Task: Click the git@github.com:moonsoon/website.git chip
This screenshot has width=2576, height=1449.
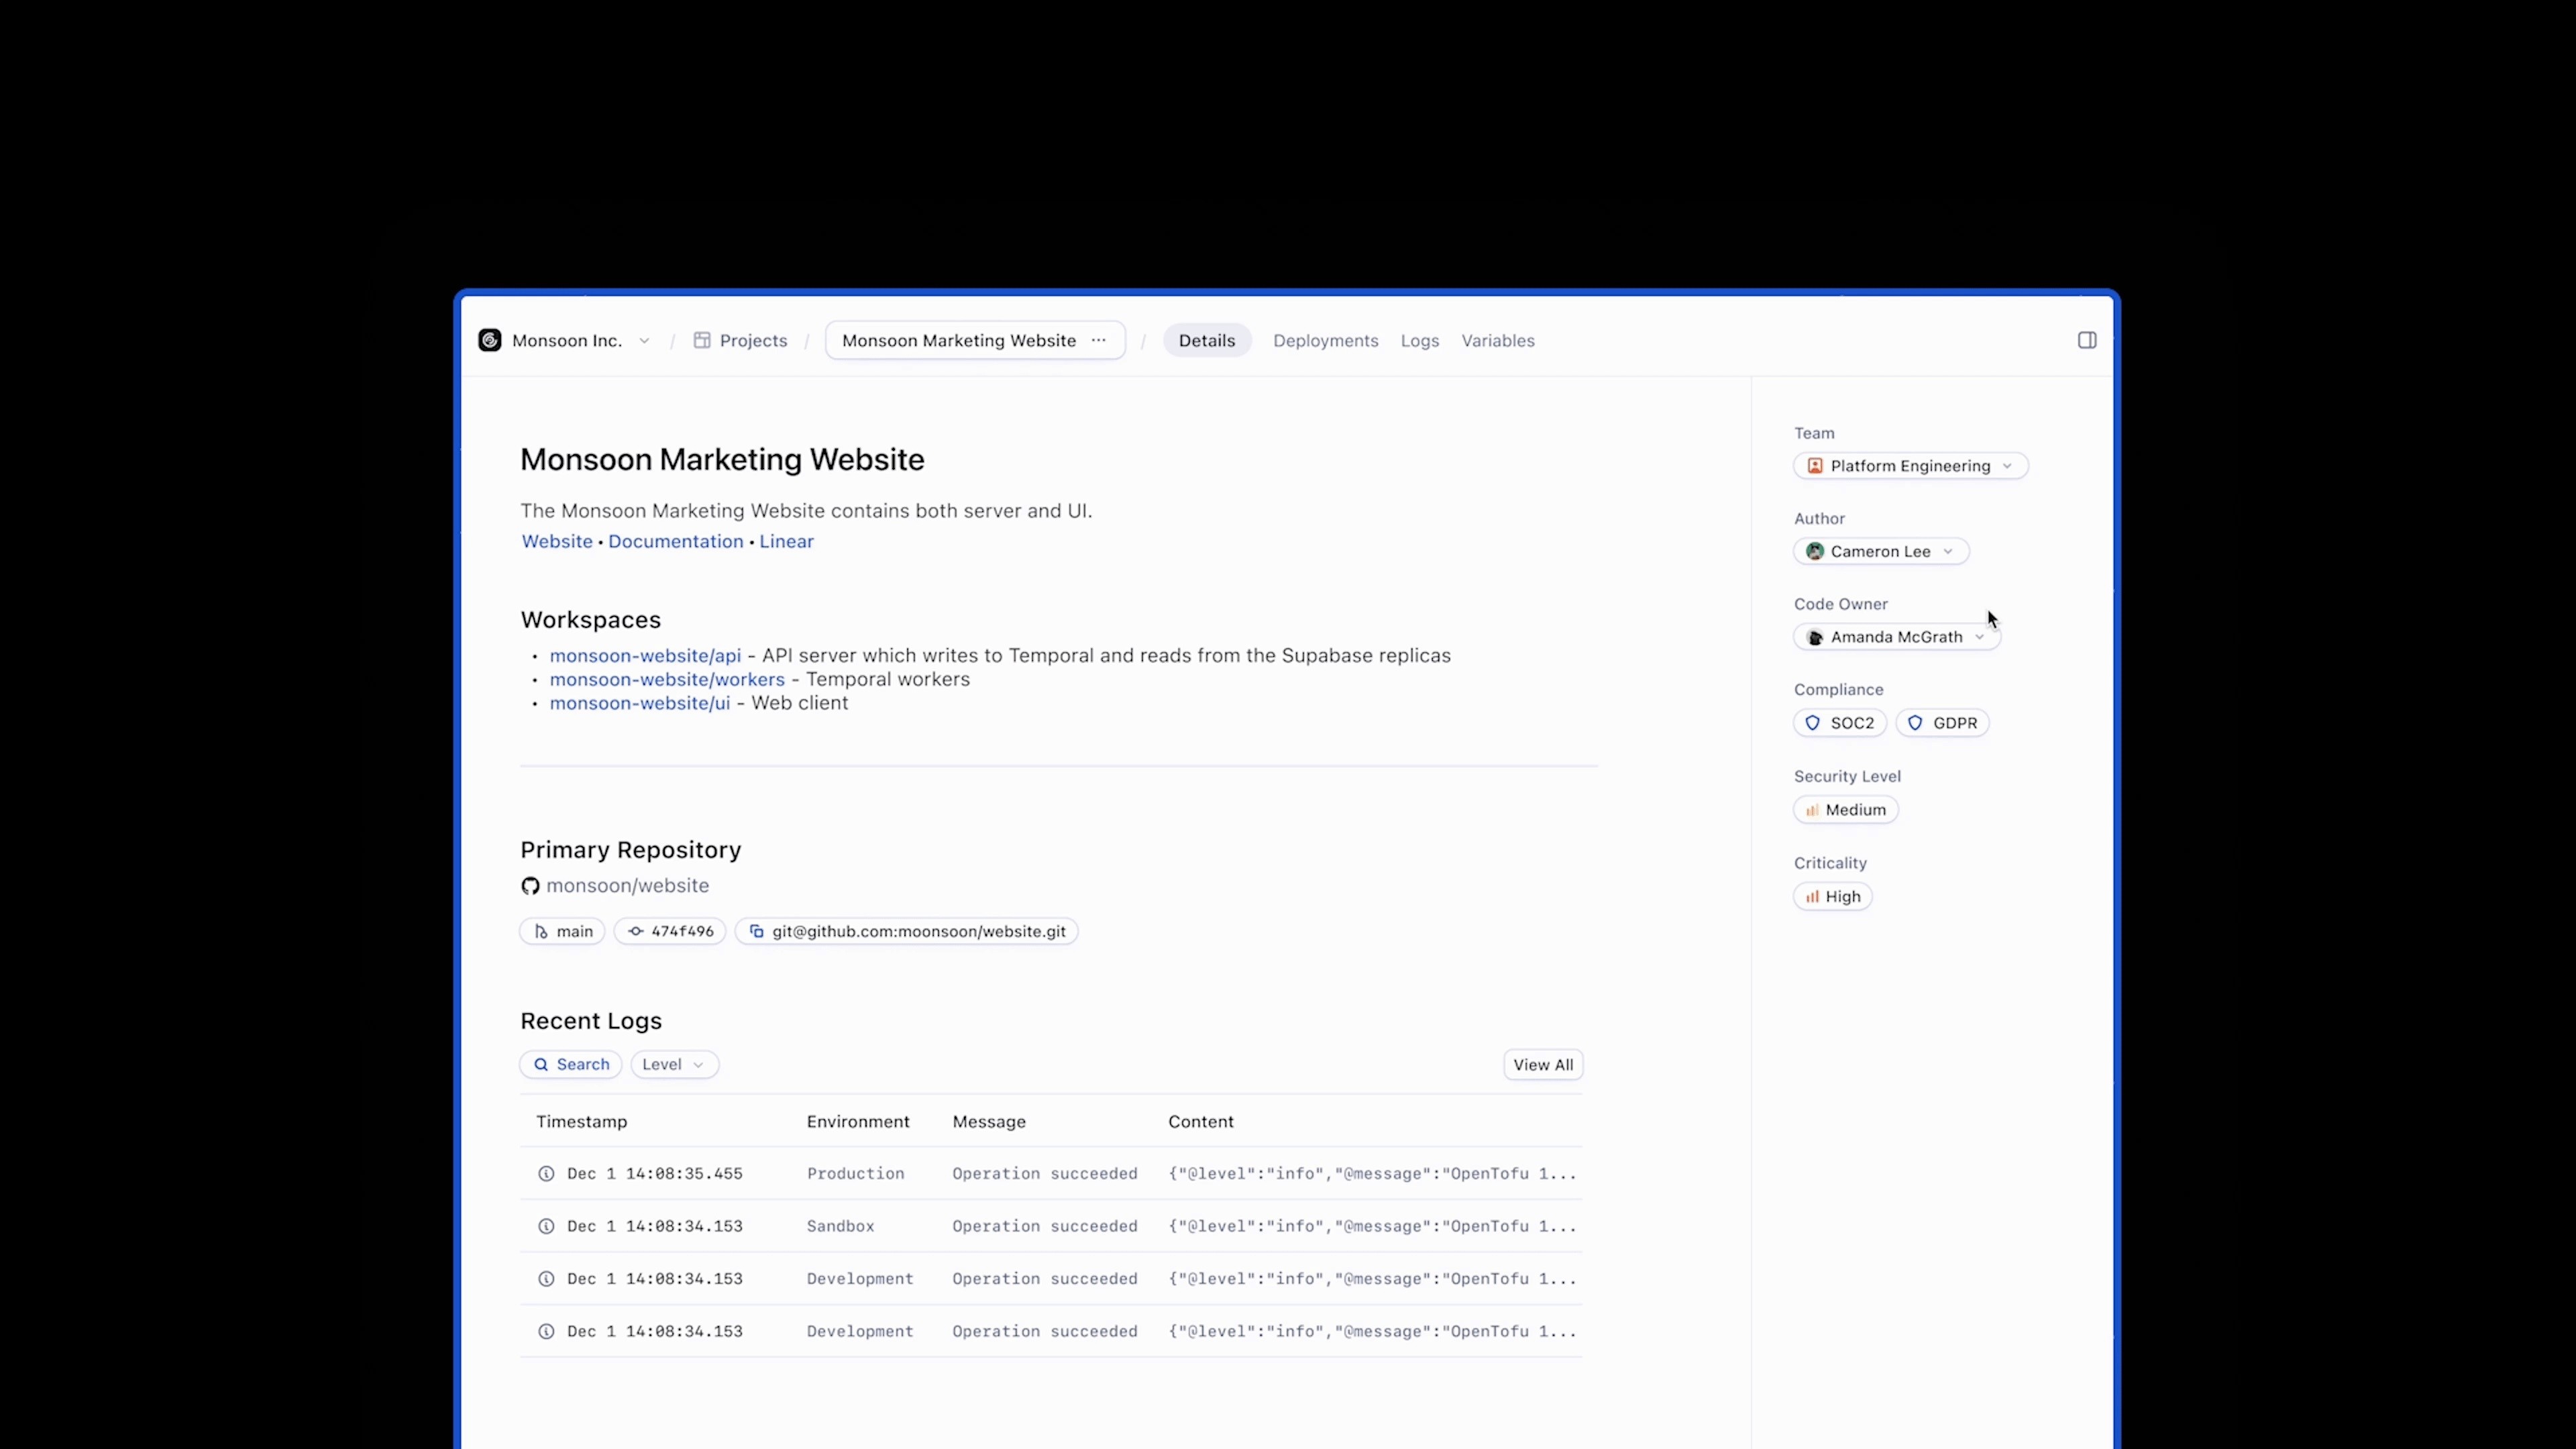Action: (x=906, y=931)
